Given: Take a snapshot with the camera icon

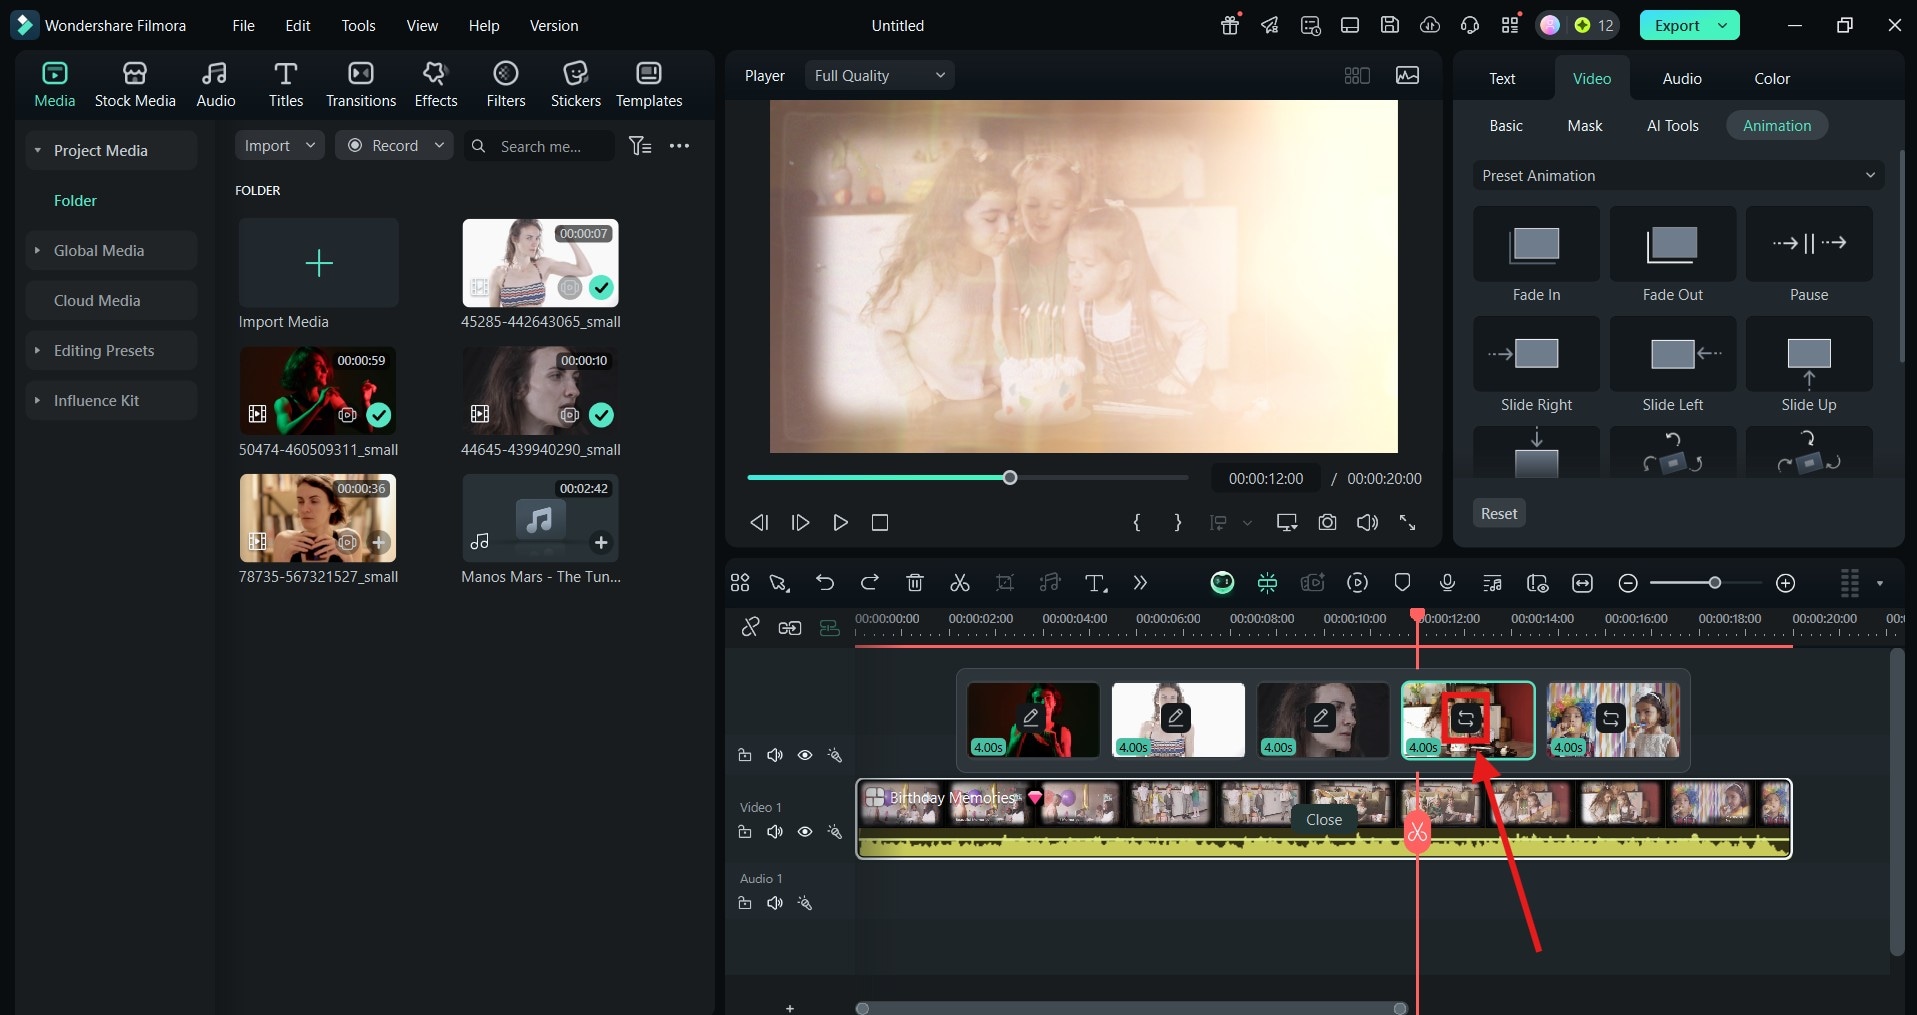Looking at the screenshot, I should pyautogui.click(x=1327, y=522).
